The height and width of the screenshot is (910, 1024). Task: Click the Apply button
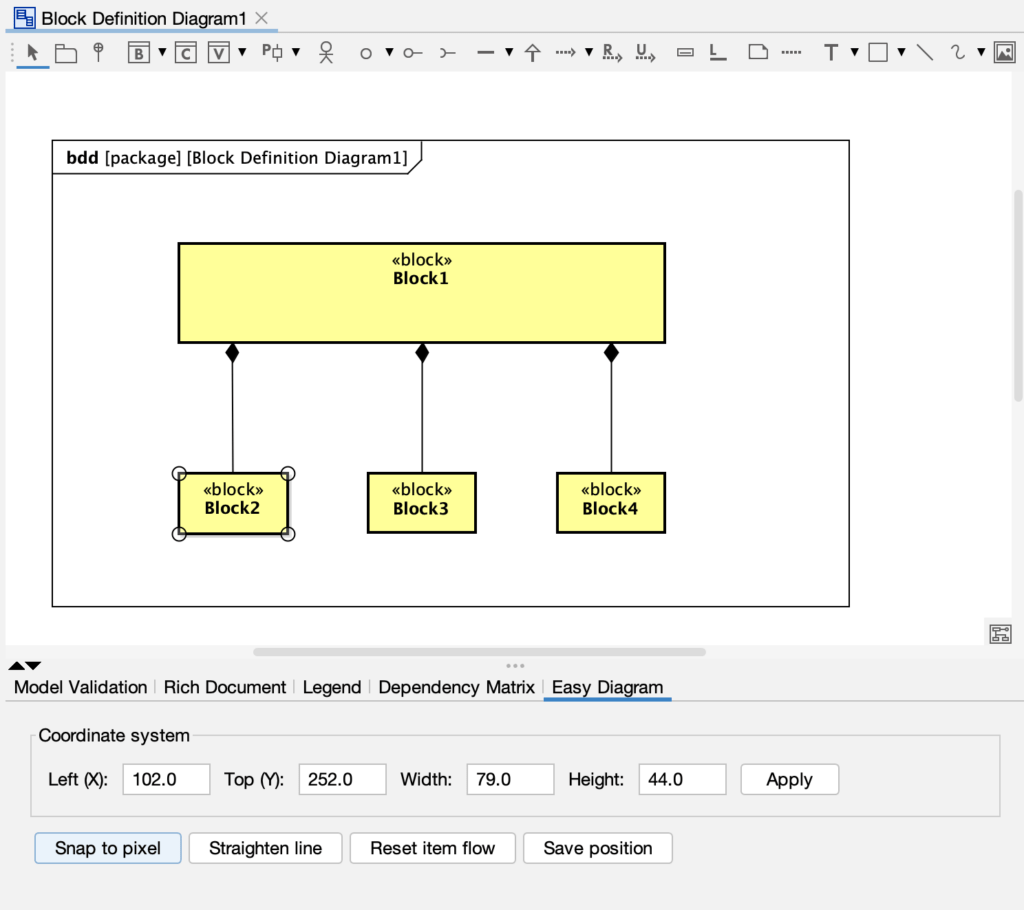click(x=789, y=779)
